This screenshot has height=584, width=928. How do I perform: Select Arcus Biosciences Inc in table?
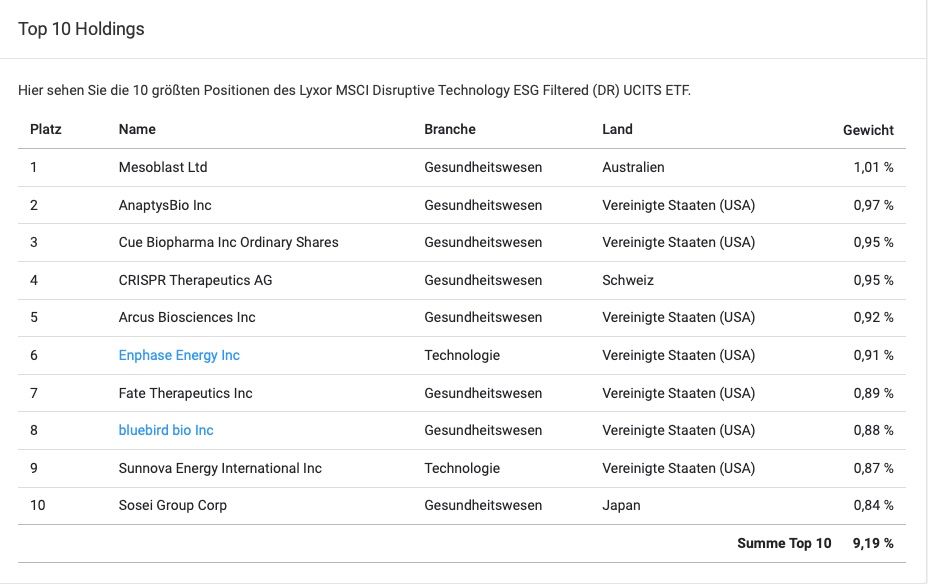[187, 317]
